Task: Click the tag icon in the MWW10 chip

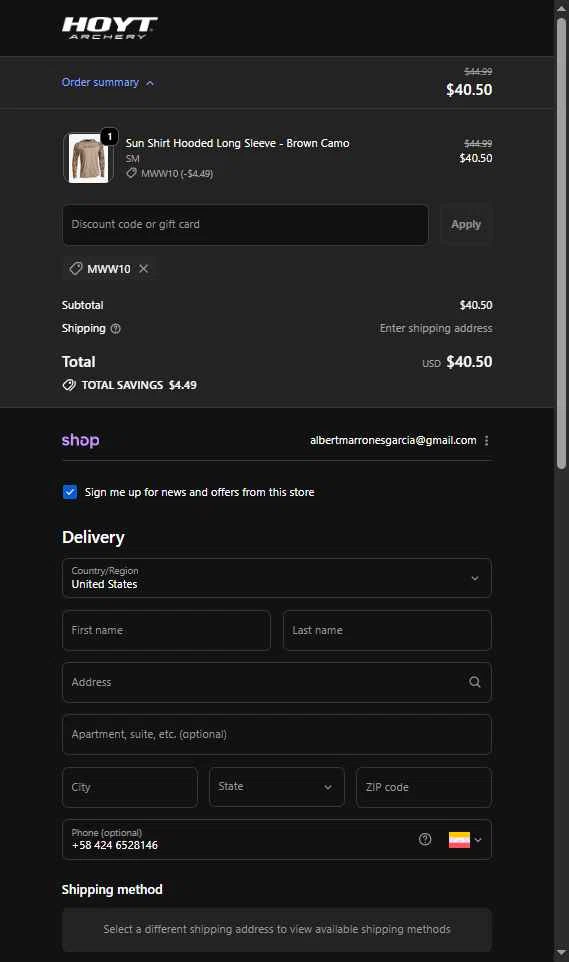Action: pos(75,269)
